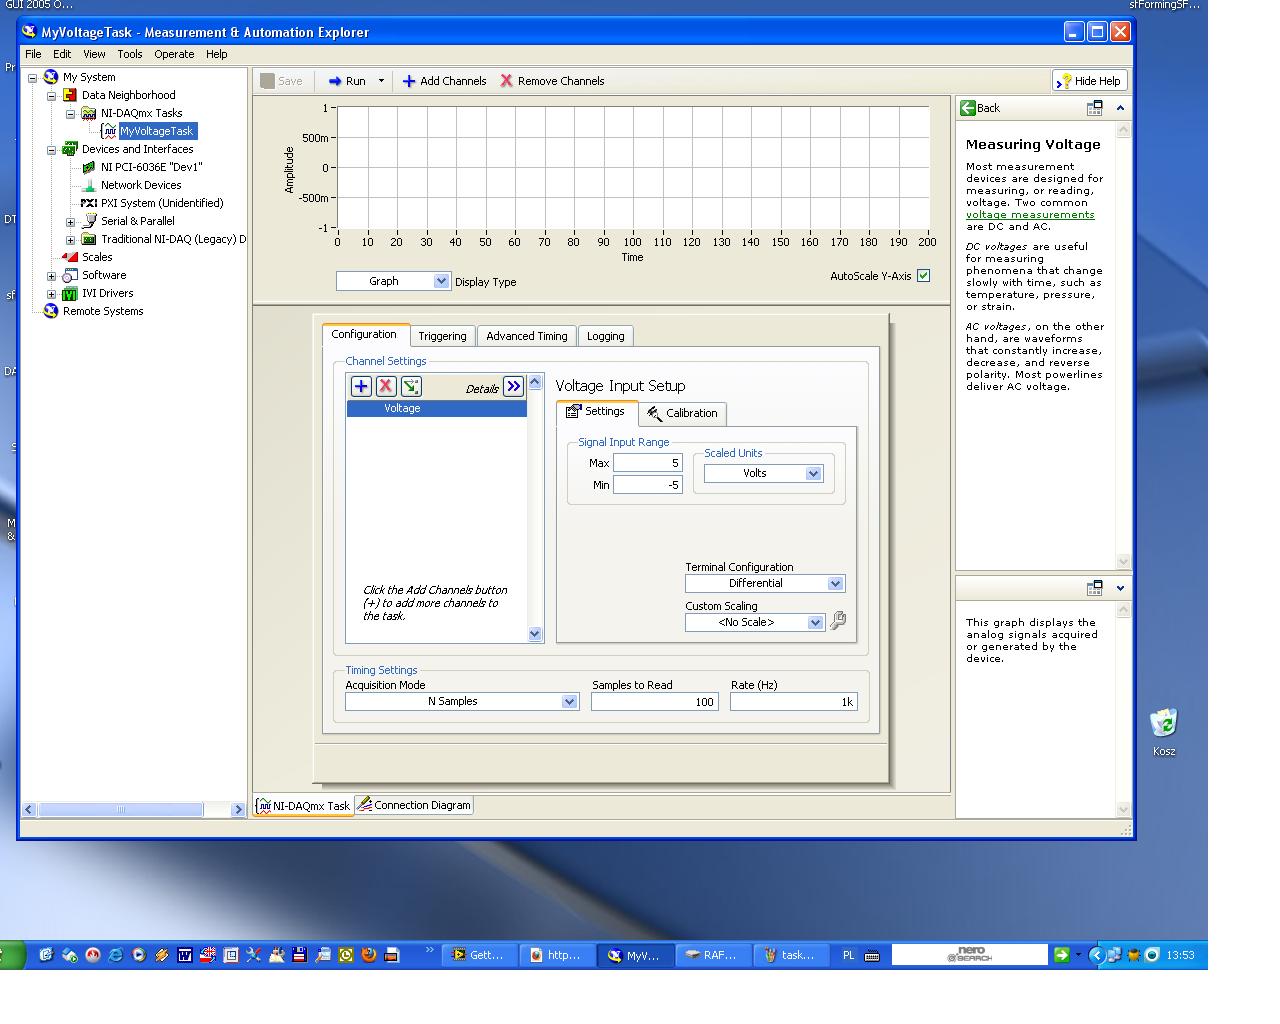Select the Voltage channel row
The width and height of the screenshot is (1280, 1024).
point(436,408)
